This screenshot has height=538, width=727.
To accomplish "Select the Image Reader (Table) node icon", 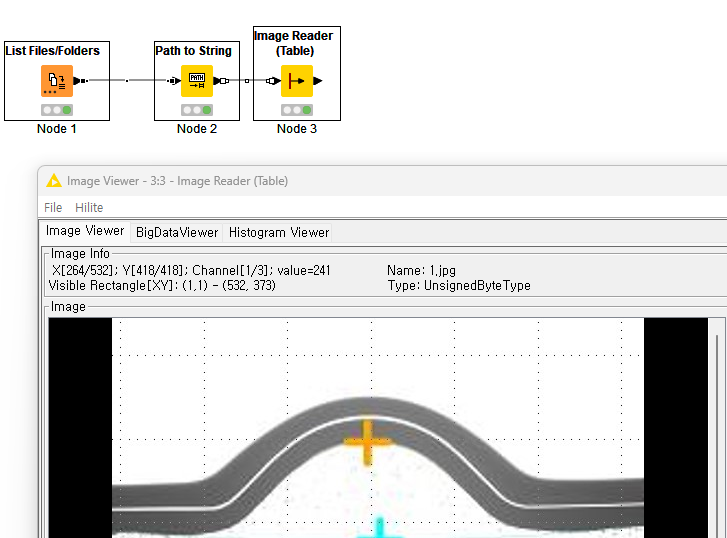I will (x=297, y=81).
